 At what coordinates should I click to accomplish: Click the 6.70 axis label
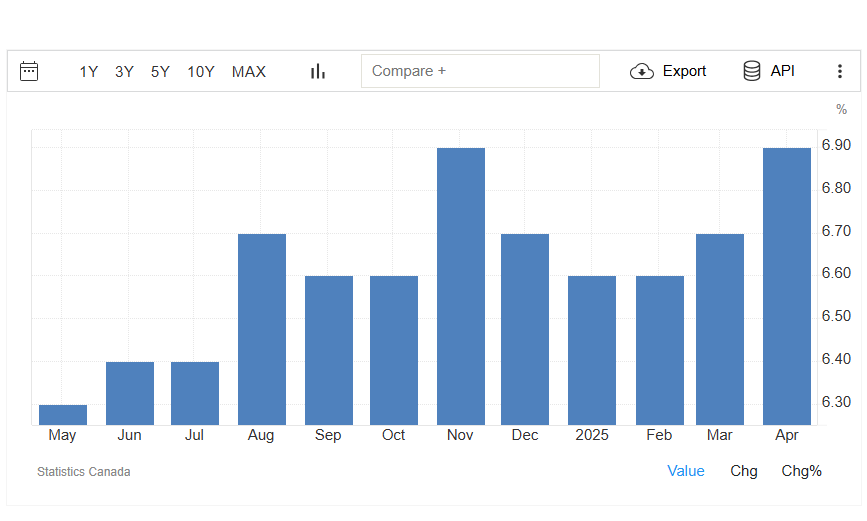coord(836,231)
